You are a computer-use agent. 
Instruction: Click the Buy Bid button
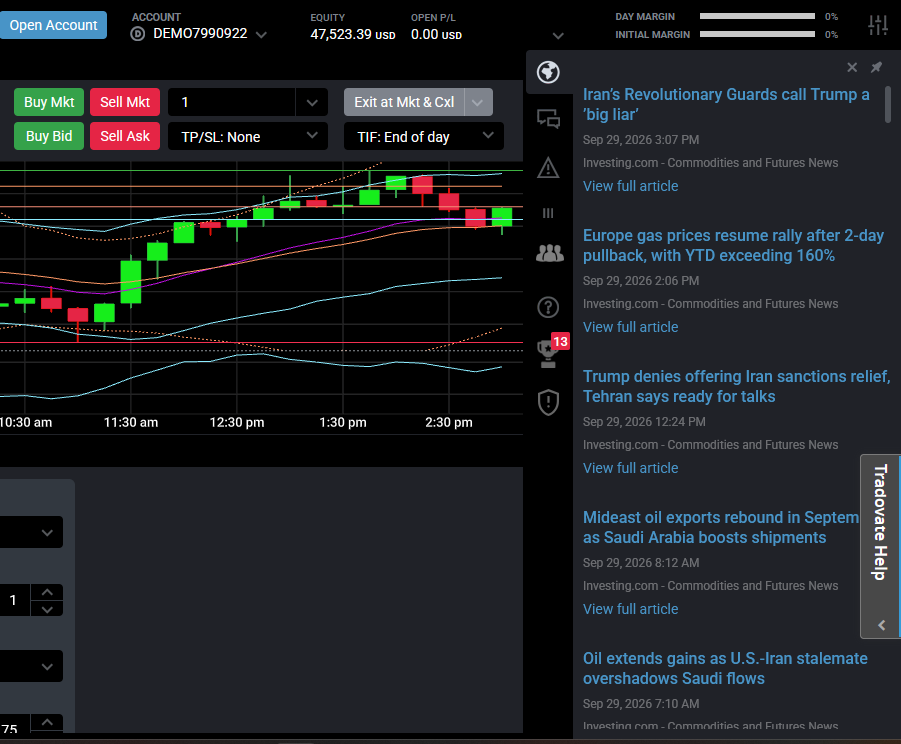point(49,136)
